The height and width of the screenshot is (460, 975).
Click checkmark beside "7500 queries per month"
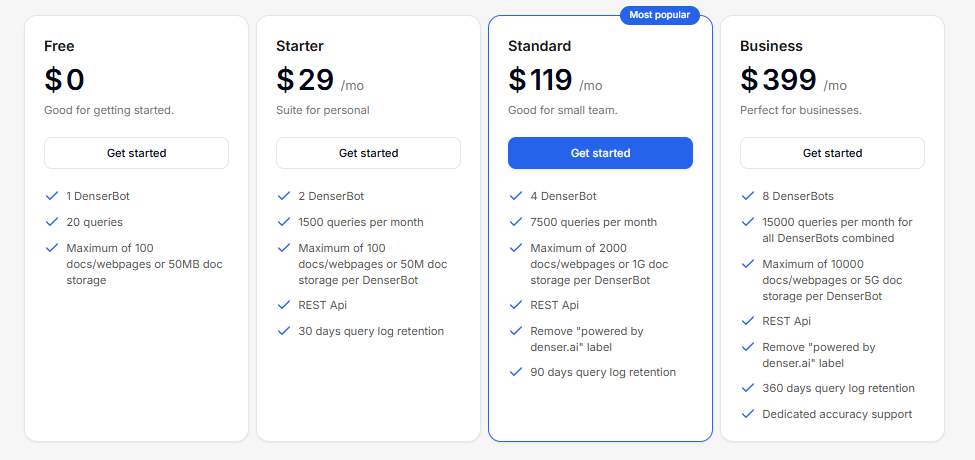tap(515, 222)
